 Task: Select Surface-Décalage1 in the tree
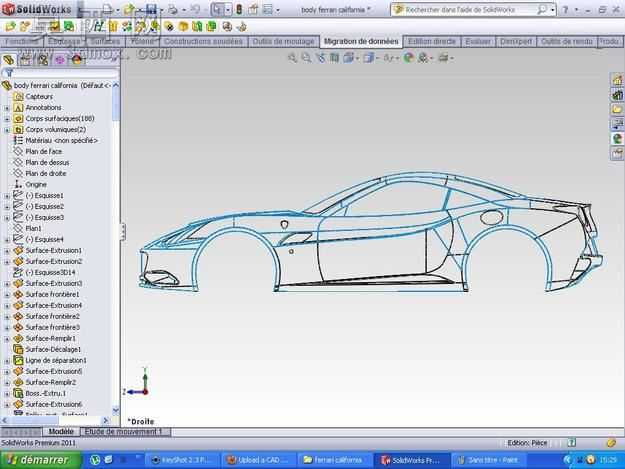click(53, 349)
